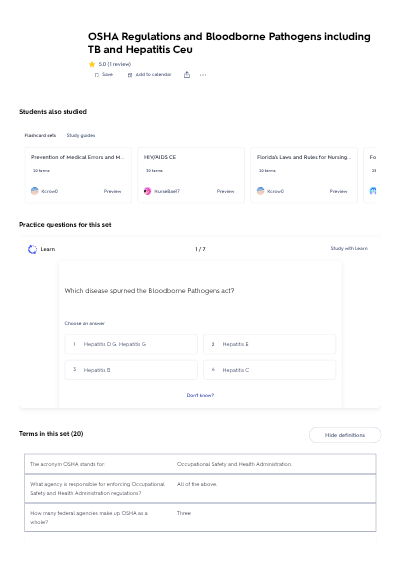The width and height of the screenshot is (400, 565).
Task: Preview the Florida's Laws and Rules for Nursing set
Action: point(338,191)
